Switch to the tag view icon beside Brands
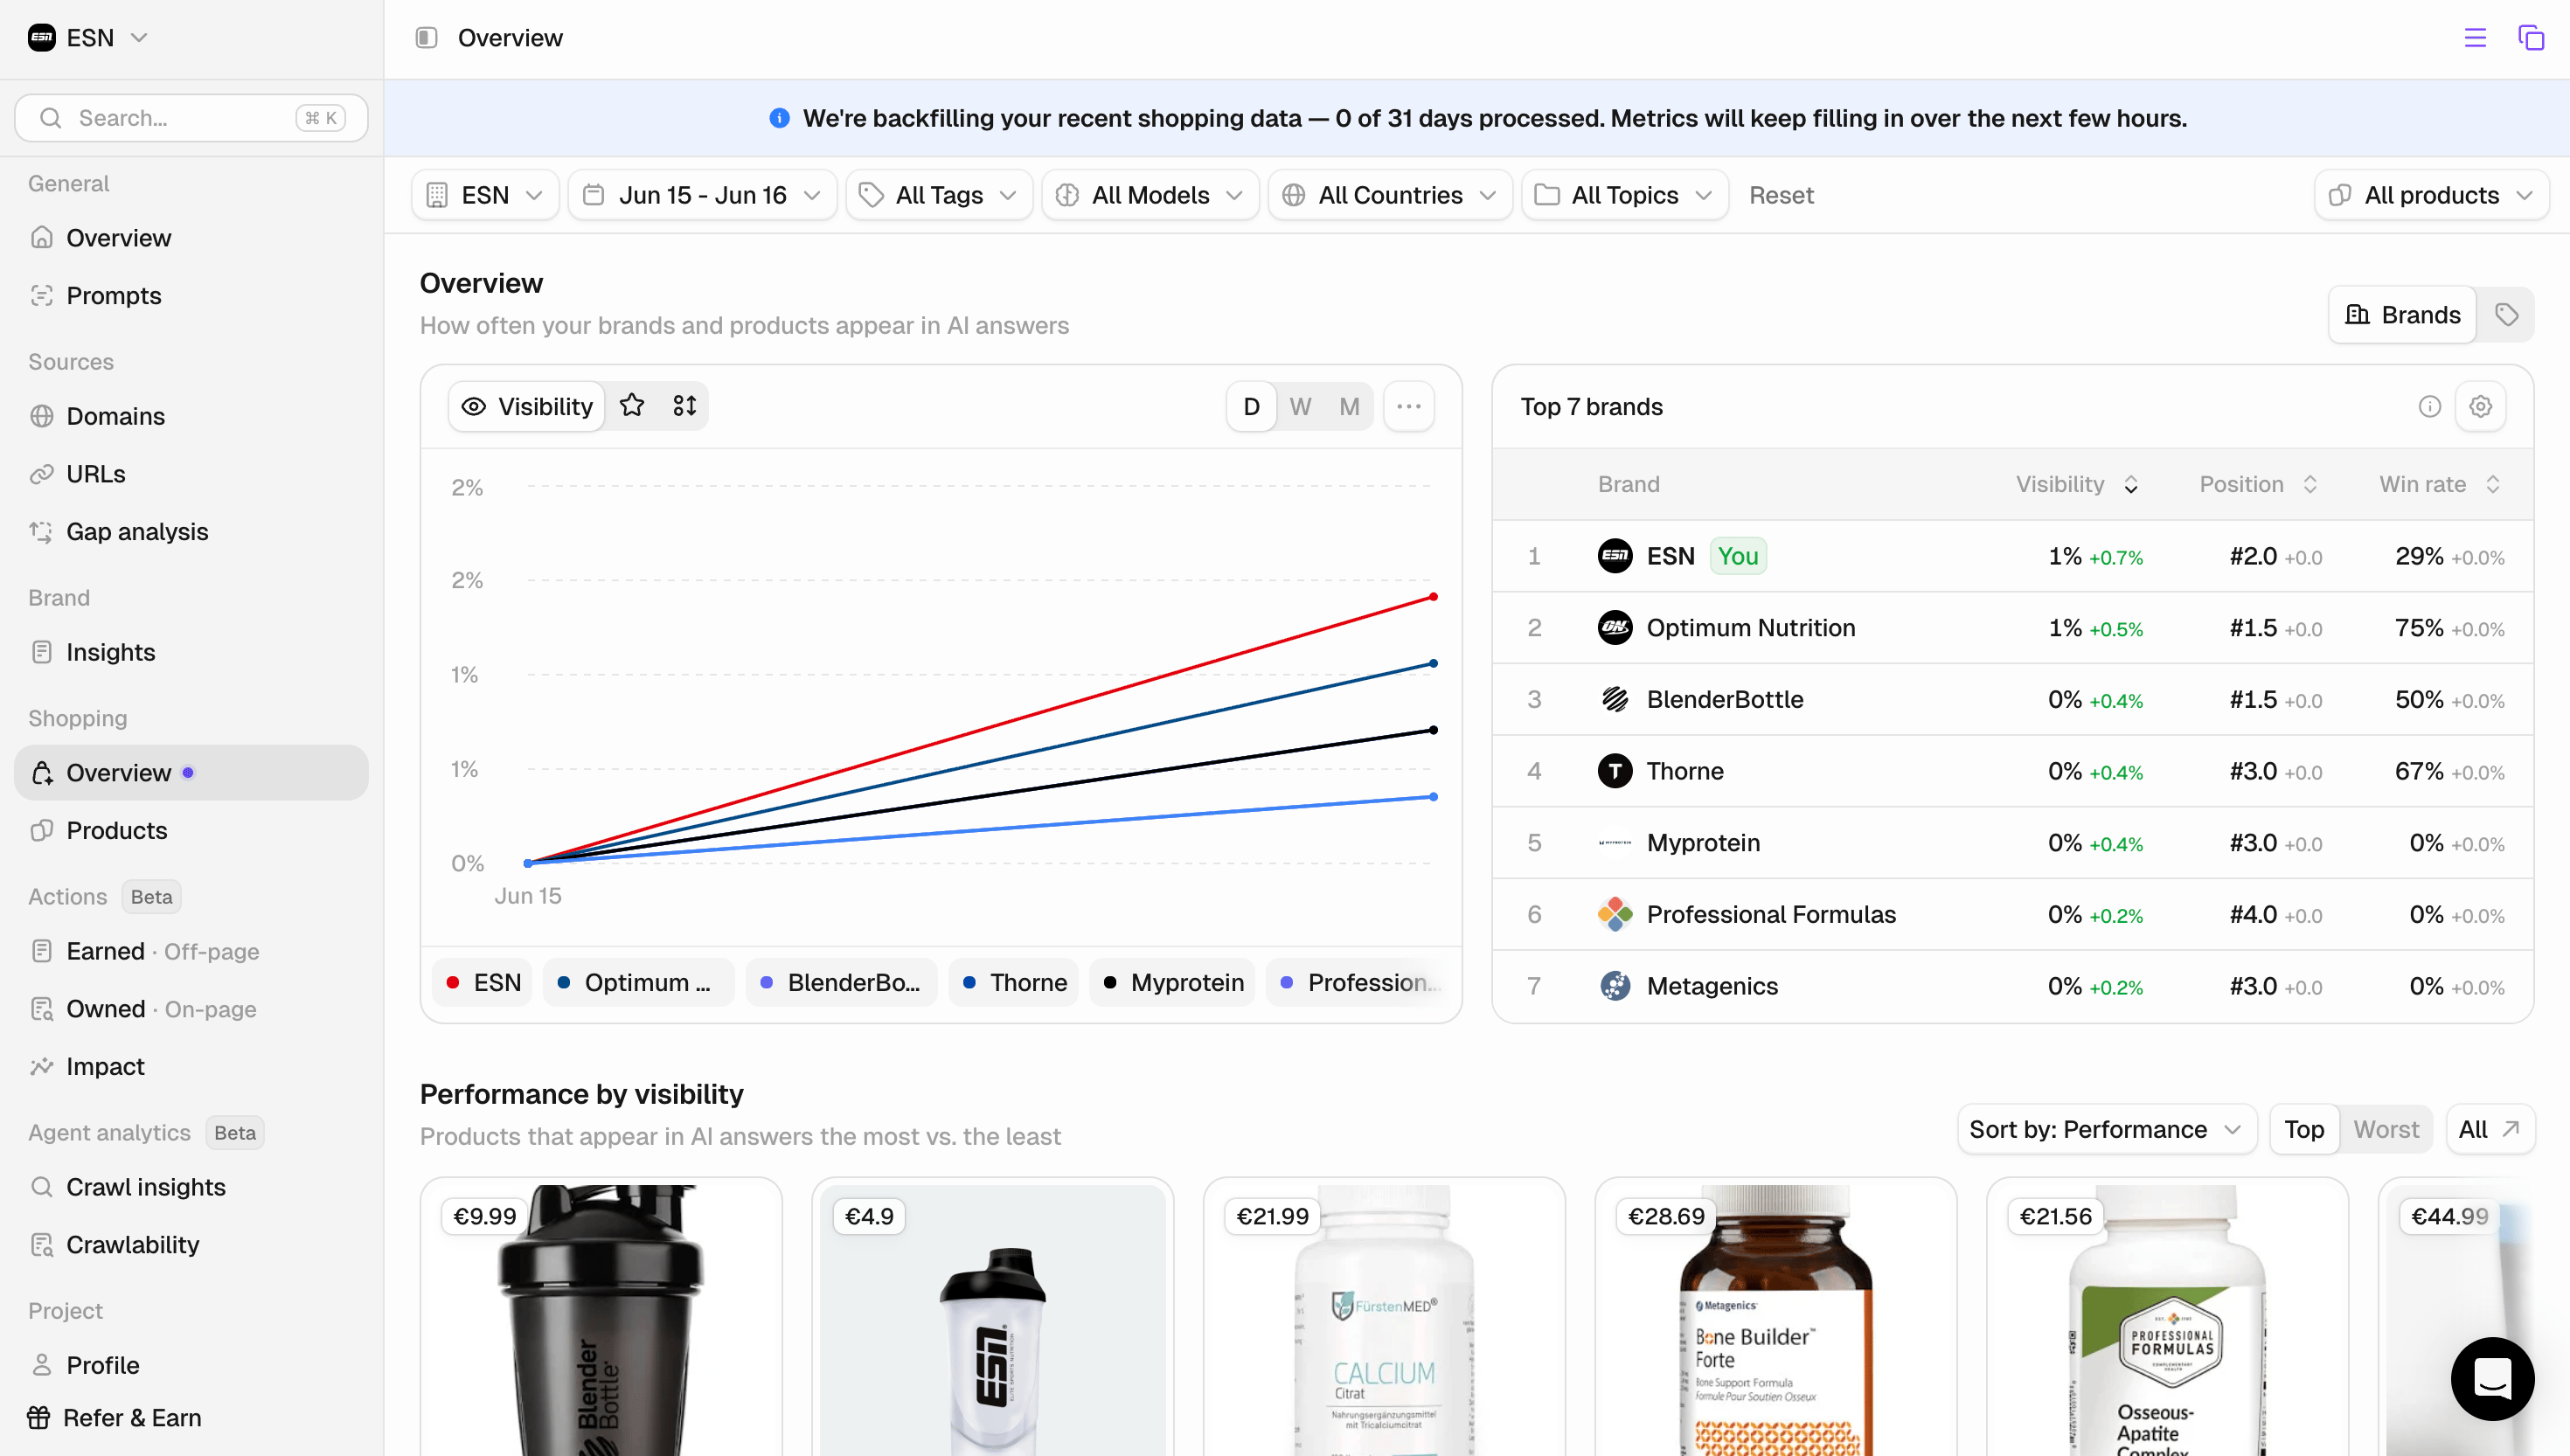Image resolution: width=2570 pixels, height=1456 pixels. [x=2506, y=315]
